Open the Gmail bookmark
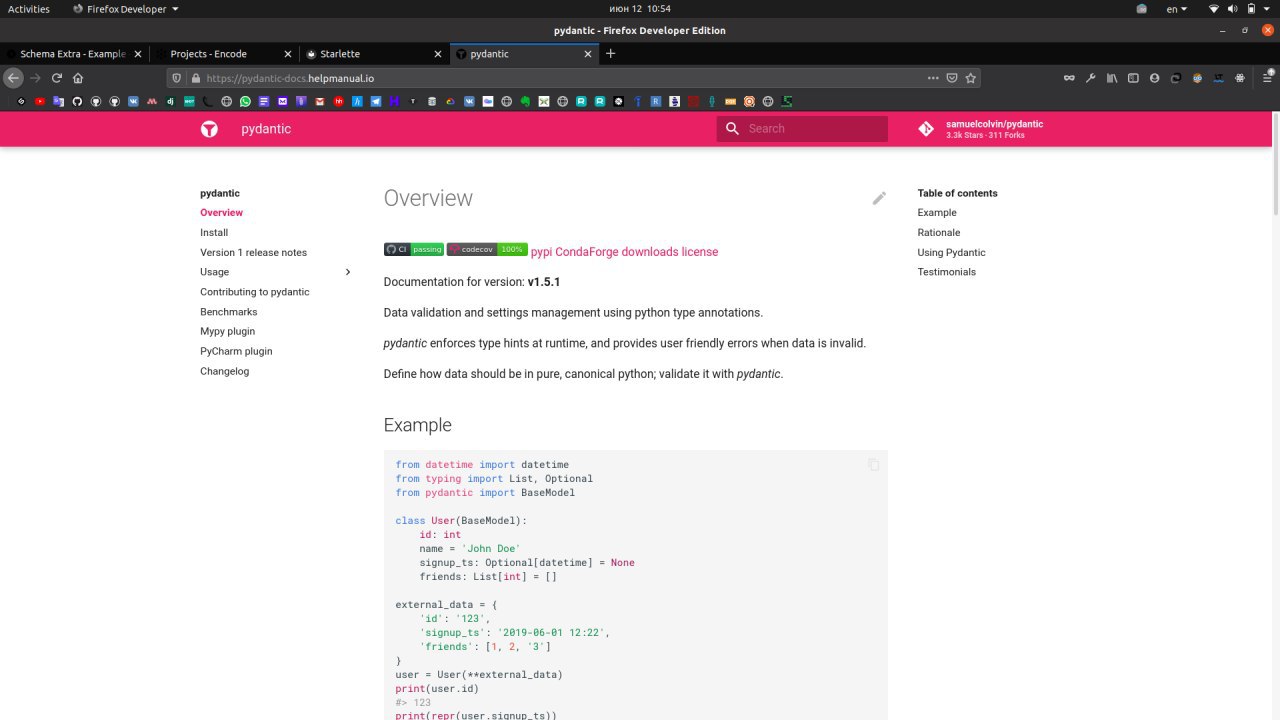1280x720 pixels. (319, 101)
